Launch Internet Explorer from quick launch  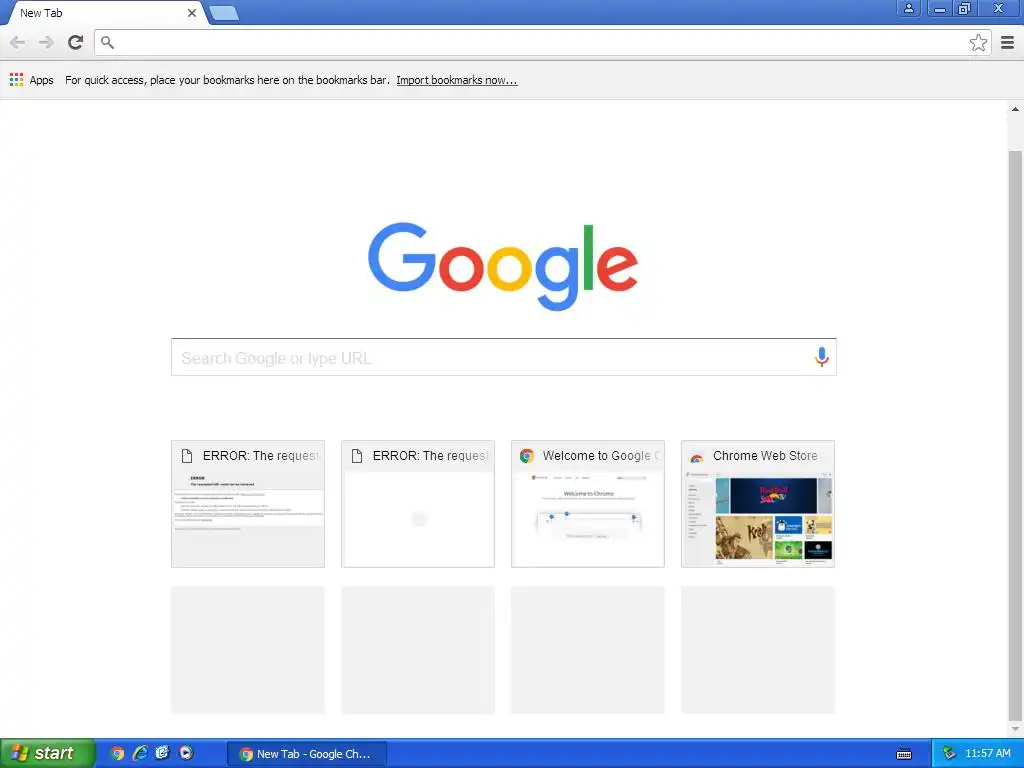coord(140,753)
